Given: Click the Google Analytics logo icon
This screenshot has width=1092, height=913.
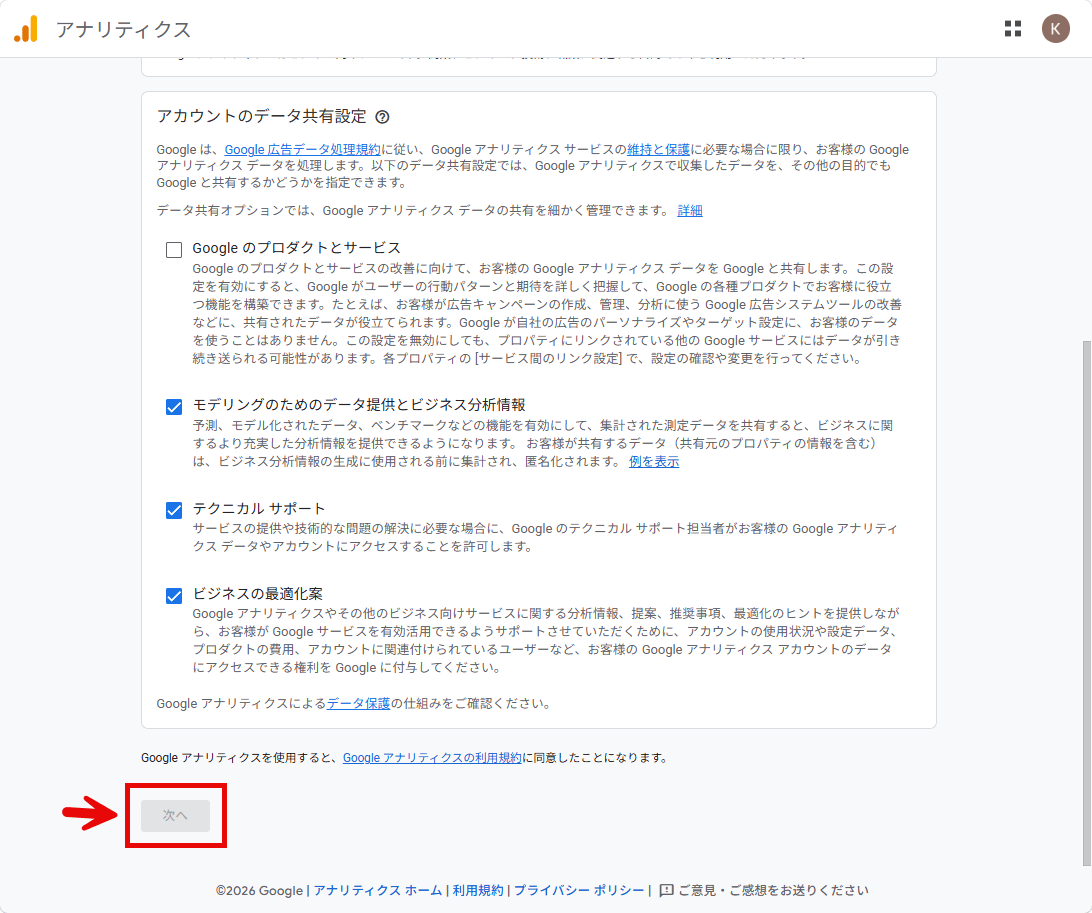Looking at the screenshot, I should (26, 29).
